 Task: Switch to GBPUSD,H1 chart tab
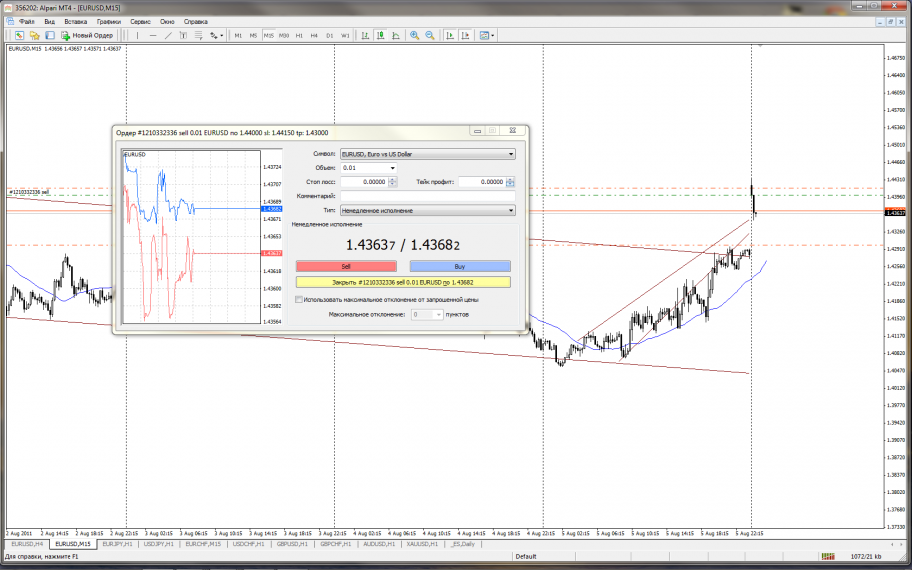(x=293, y=544)
